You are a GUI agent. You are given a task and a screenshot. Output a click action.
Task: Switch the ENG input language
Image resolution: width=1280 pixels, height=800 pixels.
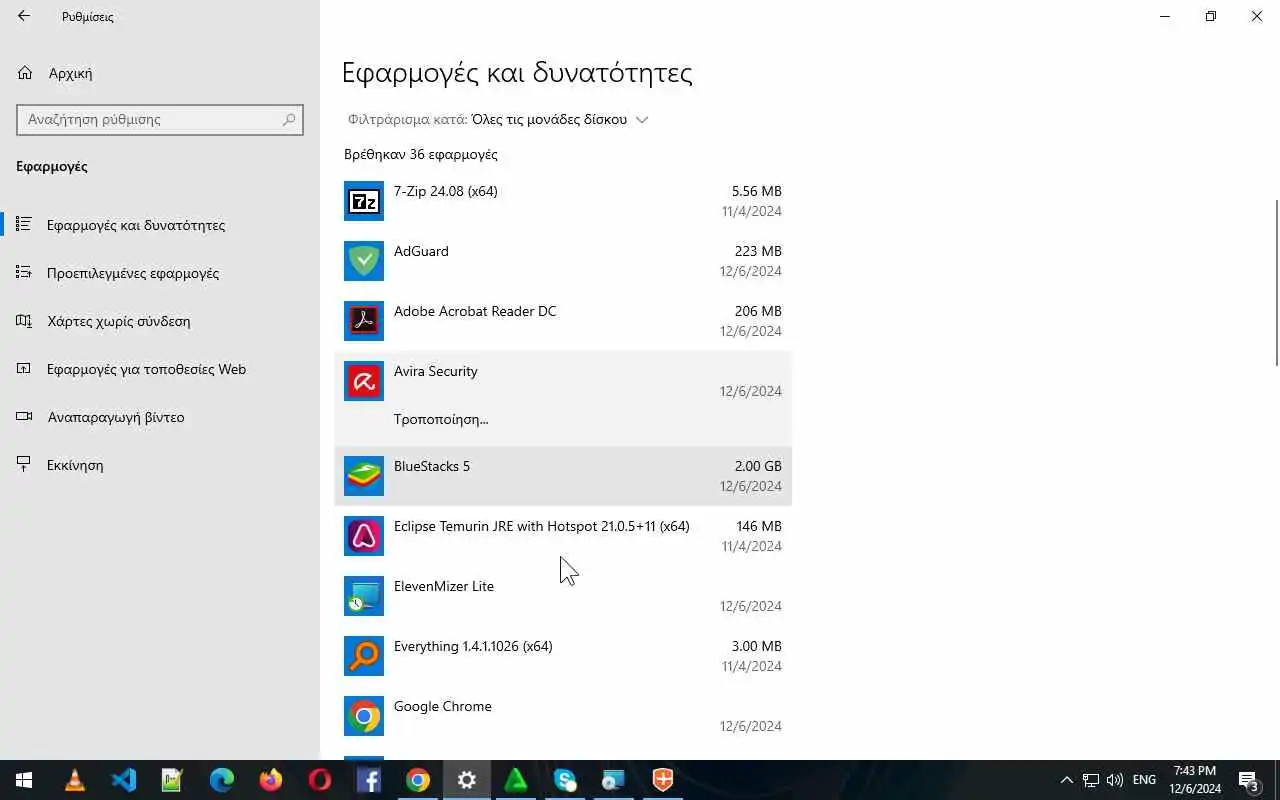tap(1144, 780)
